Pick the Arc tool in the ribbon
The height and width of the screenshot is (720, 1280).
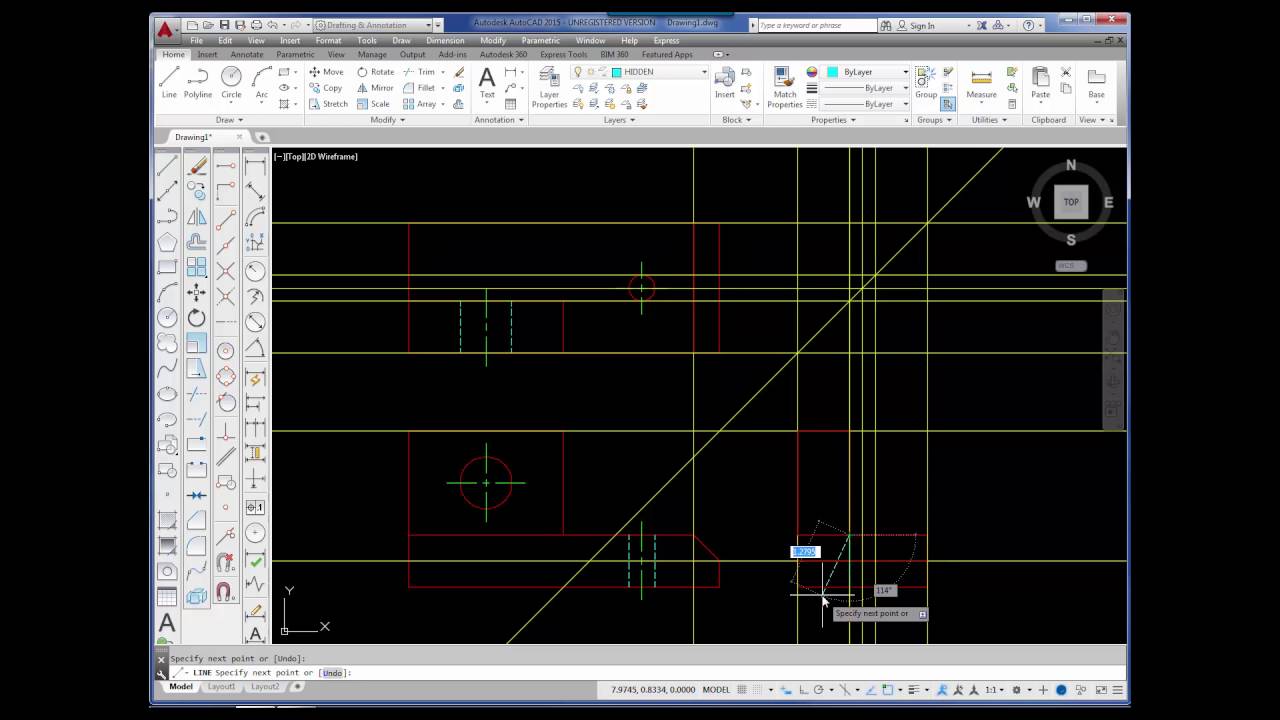(x=261, y=82)
